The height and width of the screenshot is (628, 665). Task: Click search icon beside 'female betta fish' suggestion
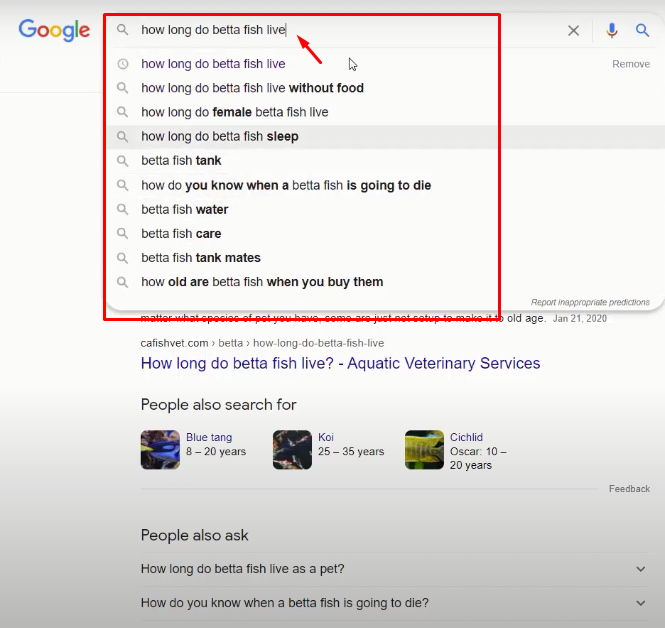pos(123,112)
